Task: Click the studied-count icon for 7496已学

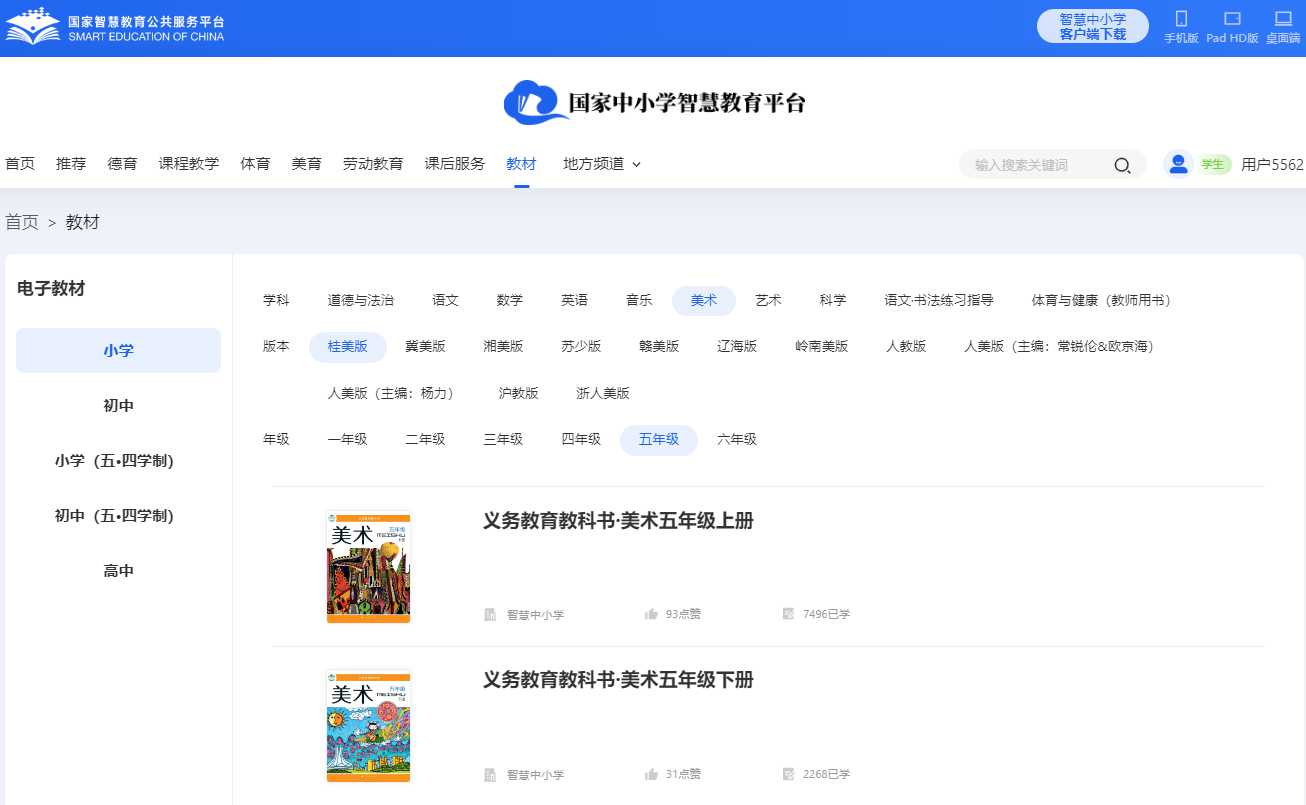Action: coord(788,614)
